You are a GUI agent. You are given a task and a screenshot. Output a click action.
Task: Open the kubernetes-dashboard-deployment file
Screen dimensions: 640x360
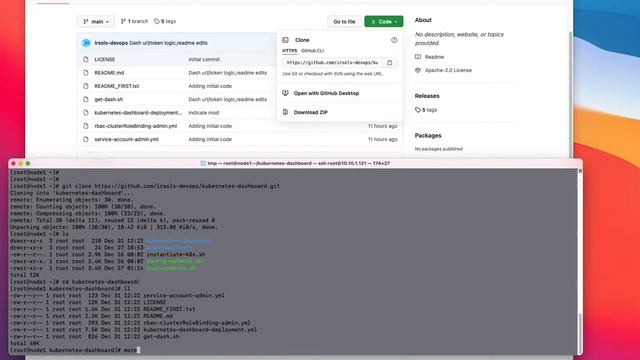138,113
